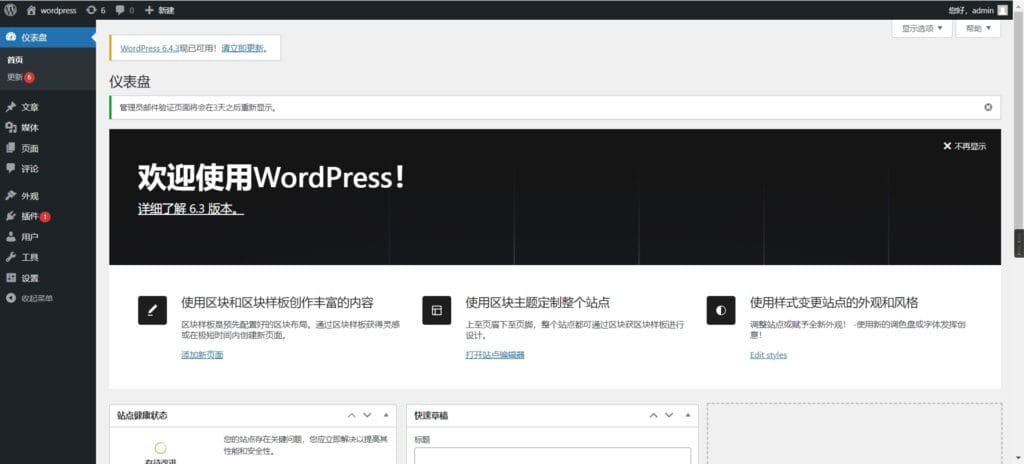This screenshot has height=464, width=1024.
Task: Click the 文章 pin icon in sidebar
Action: [10, 107]
